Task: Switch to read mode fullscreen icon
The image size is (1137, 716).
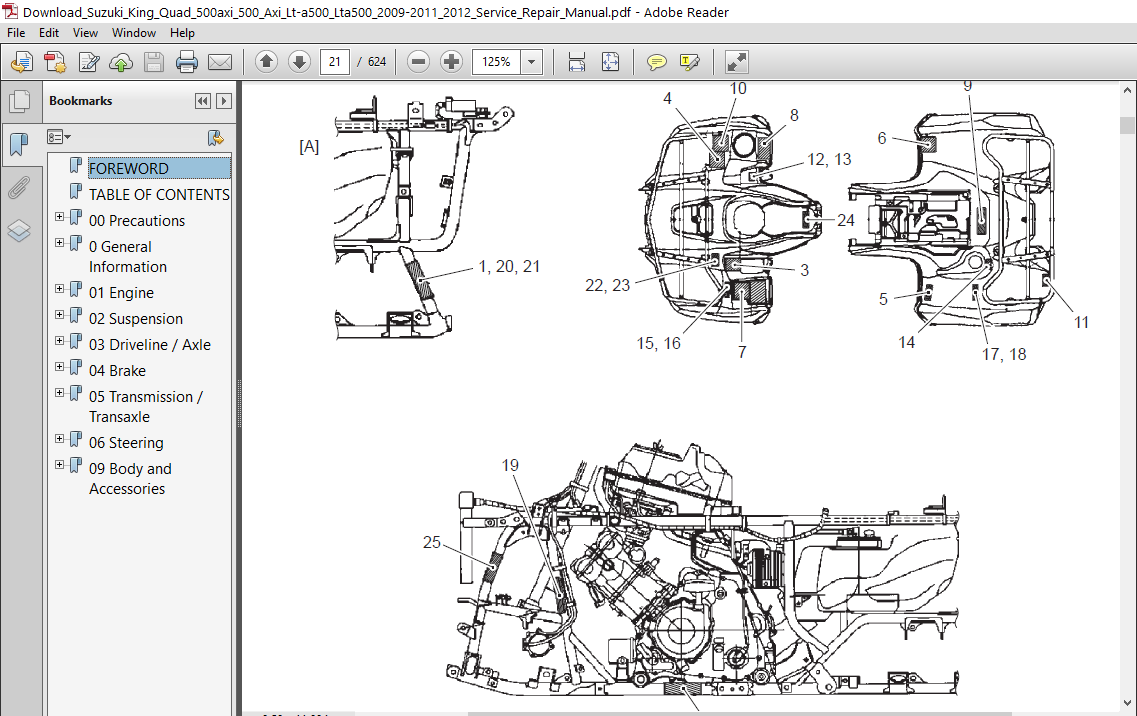Action: coord(736,62)
